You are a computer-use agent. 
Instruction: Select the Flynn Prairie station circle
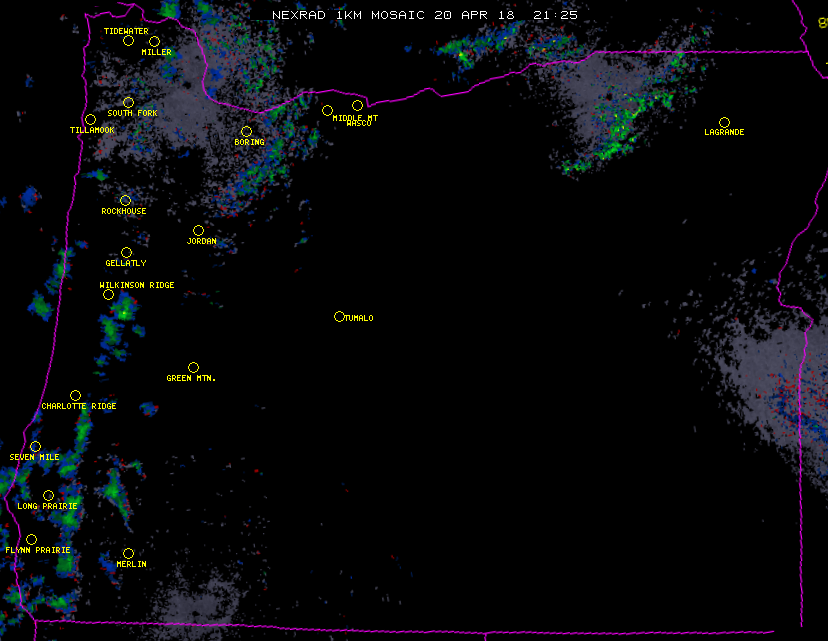pyautogui.click(x=31, y=539)
